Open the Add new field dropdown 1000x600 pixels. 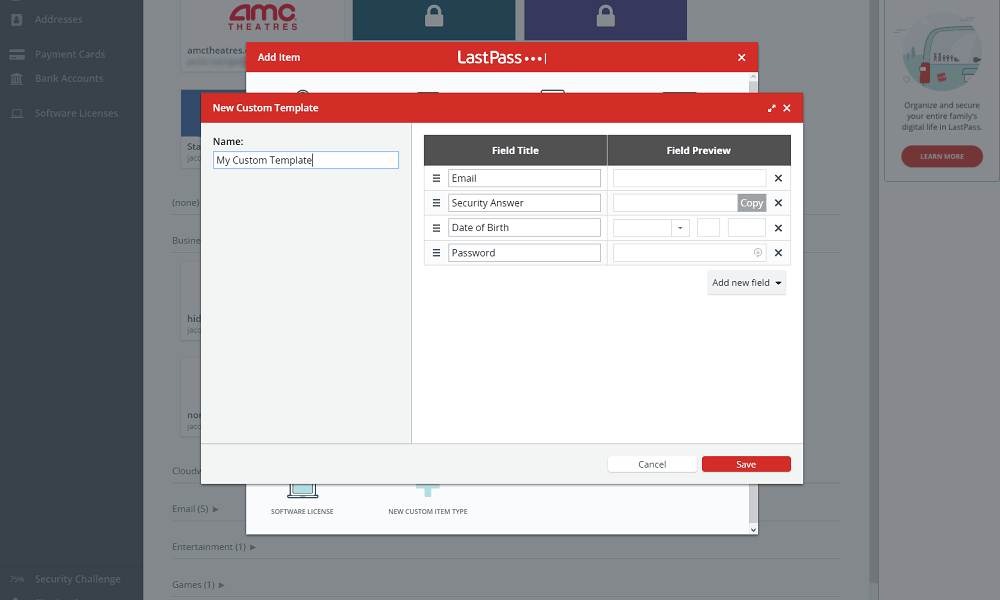coord(746,282)
